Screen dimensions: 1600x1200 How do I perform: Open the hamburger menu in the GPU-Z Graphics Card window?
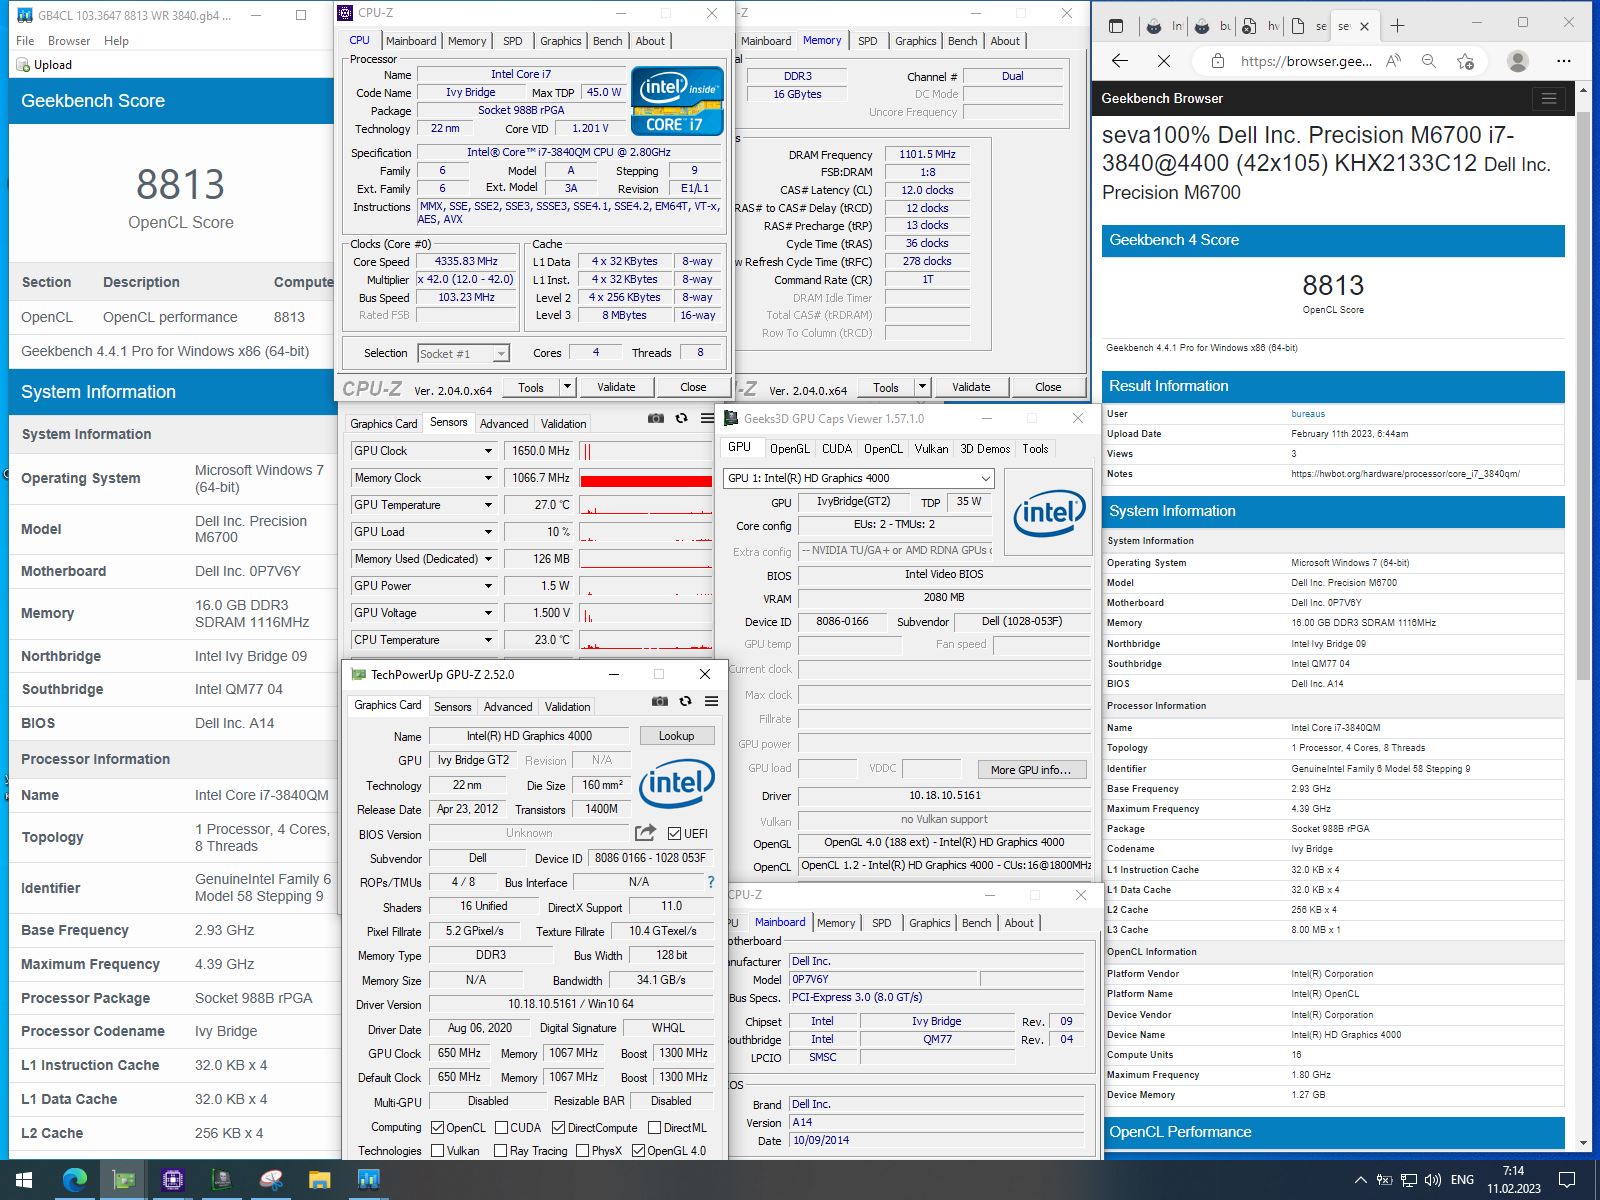712,702
